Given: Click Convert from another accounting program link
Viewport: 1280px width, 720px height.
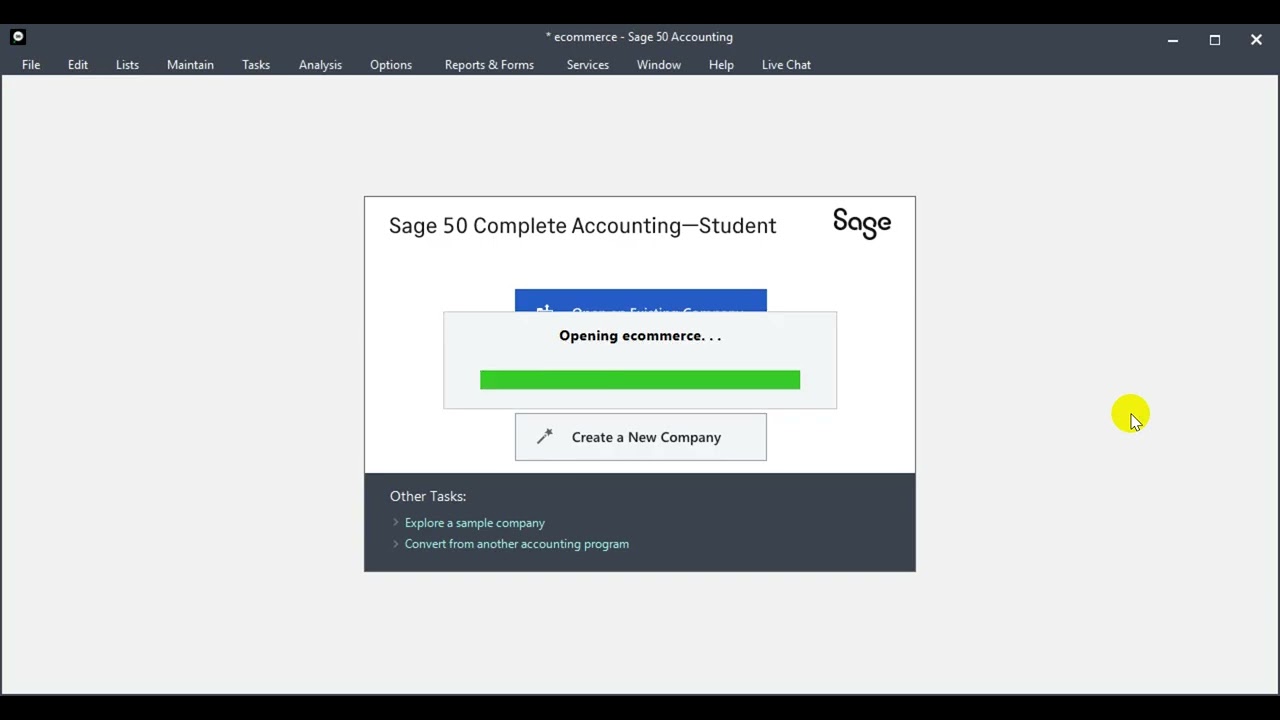Looking at the screenshot, I should pyautogui.click(x=517, y=544).
